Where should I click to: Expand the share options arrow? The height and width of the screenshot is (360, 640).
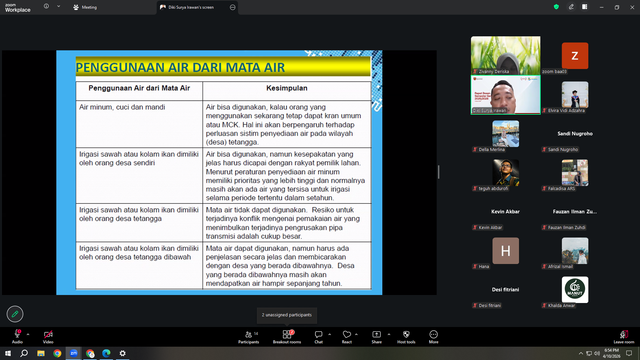pos(389,334)
